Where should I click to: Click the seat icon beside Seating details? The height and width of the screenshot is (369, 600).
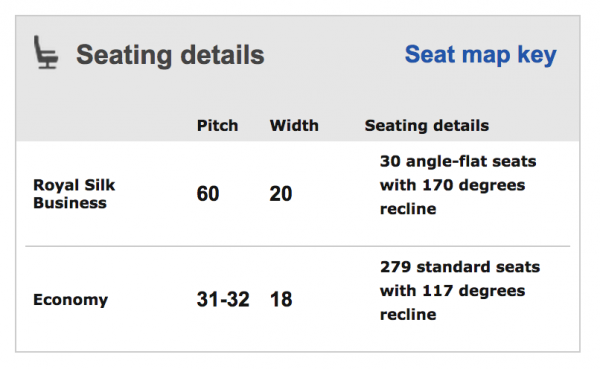pyautogui.click(x=46, y=52)
